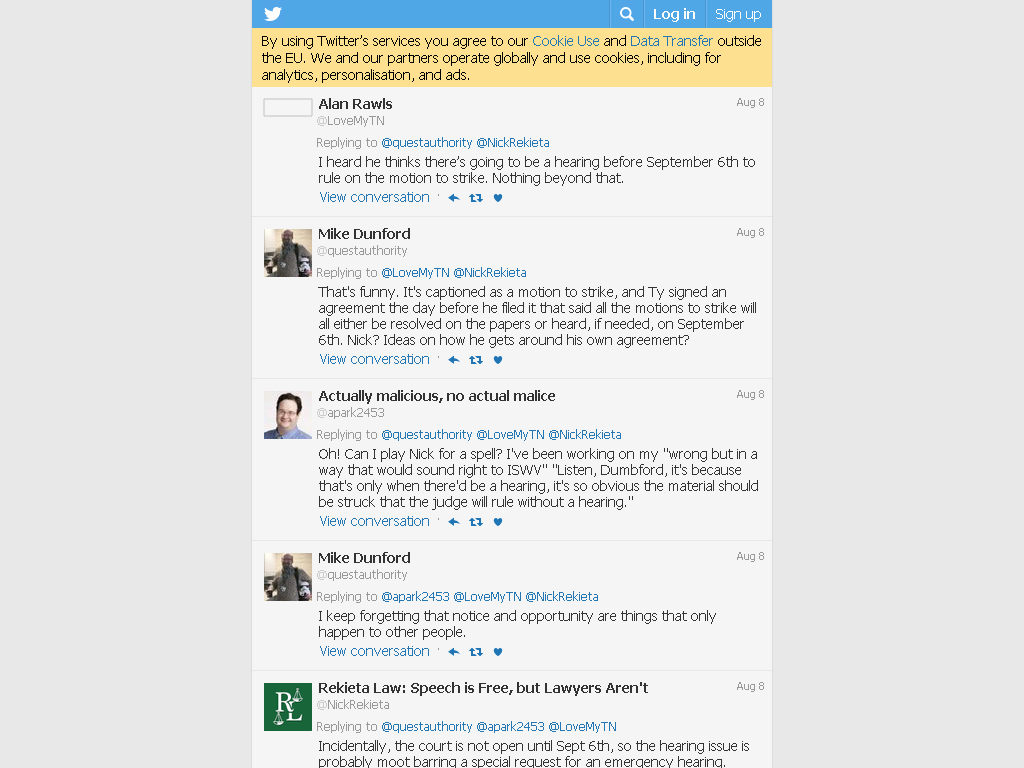Retweet Mike Dunford's notice and opportunity tweet

[476, 652]
